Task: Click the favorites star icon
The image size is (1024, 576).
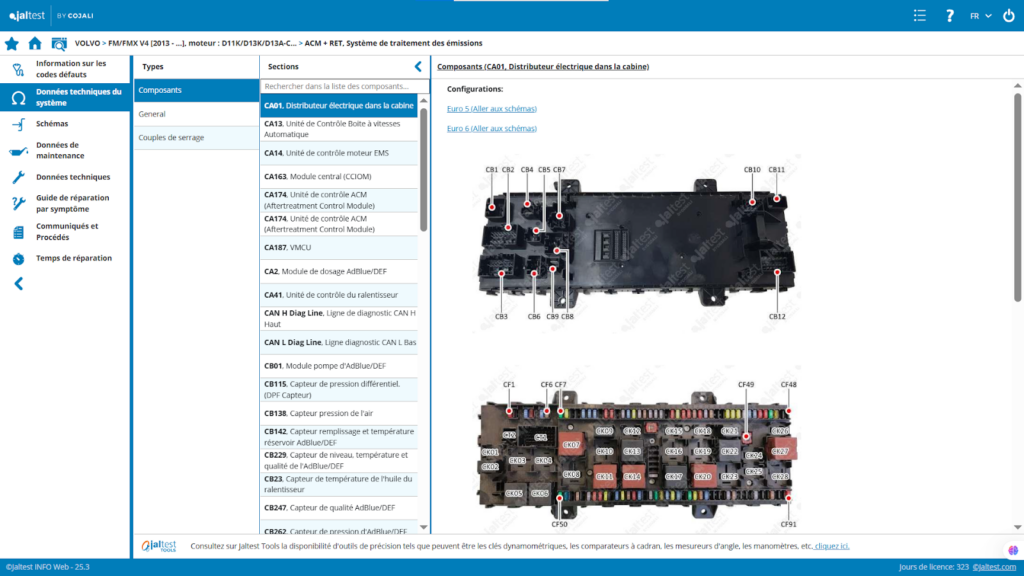Action: pyautogui.click(x=12, y=43)
